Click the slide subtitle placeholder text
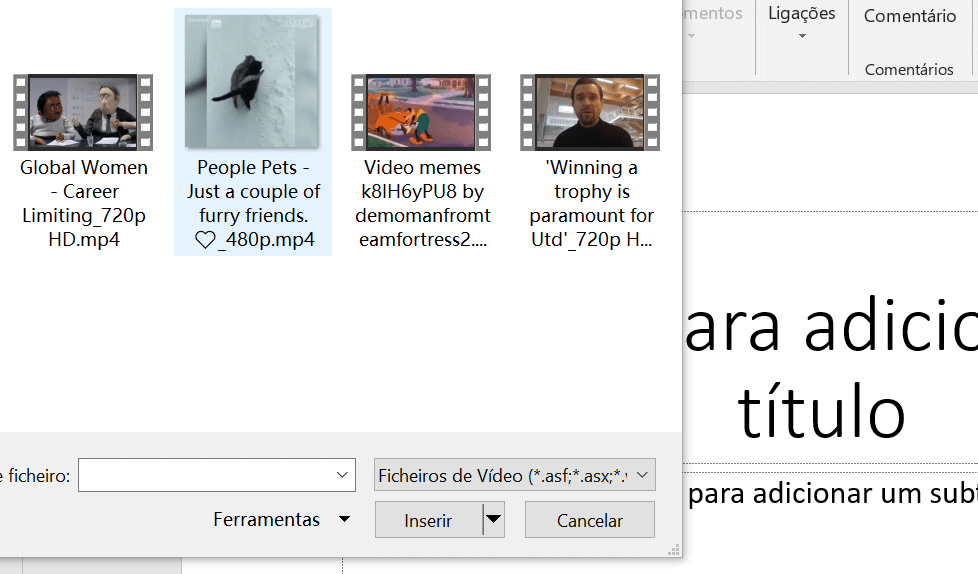The image size is (978, 574). tap(832, 493)
